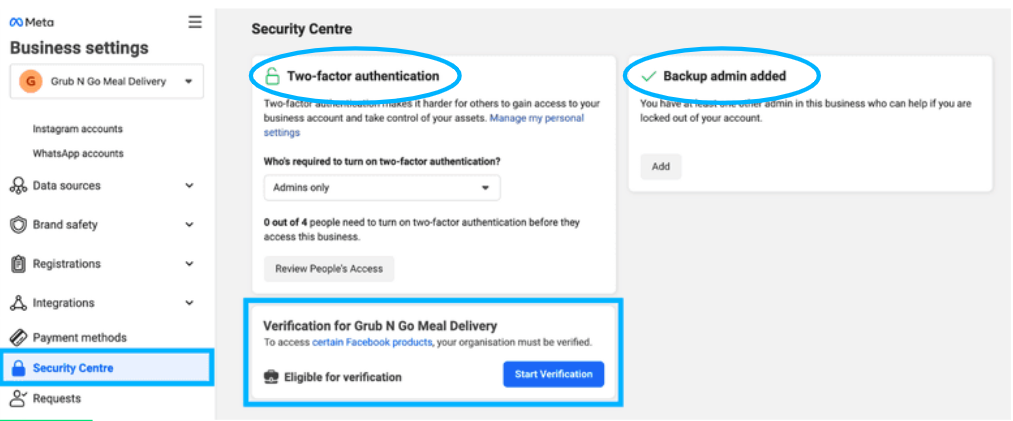Click the Meta logo
The image size is (1013, 421).
[x=32, y=22]
